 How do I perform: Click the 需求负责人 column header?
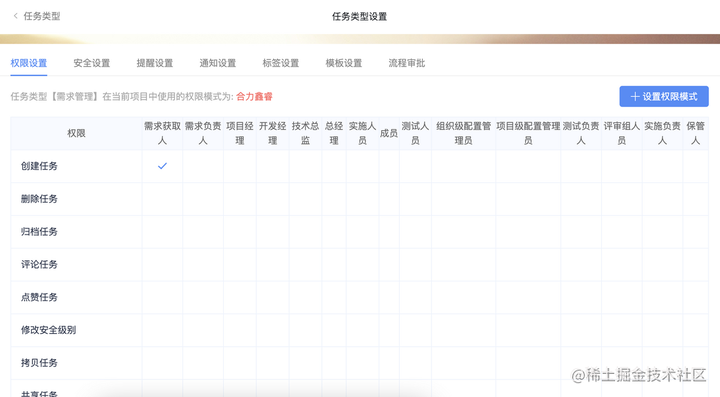[x=203, y=133]
